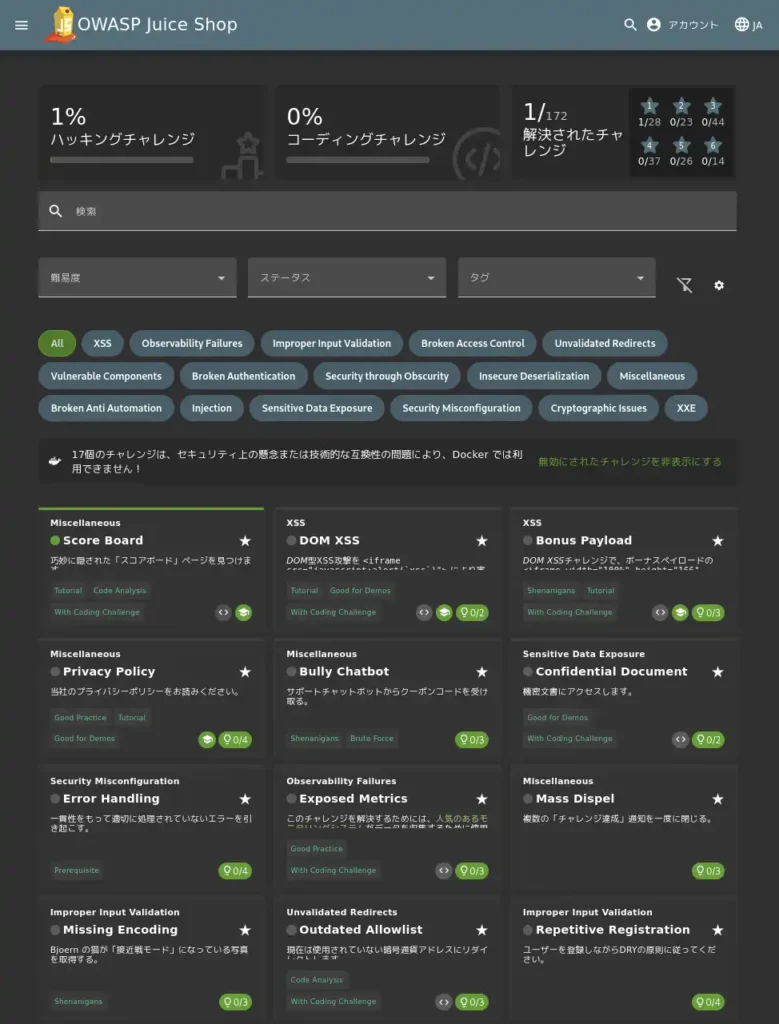Open Outdated Allowlist coding challenge icon
779x1024 pixels.
click(x=444, y=1002)
